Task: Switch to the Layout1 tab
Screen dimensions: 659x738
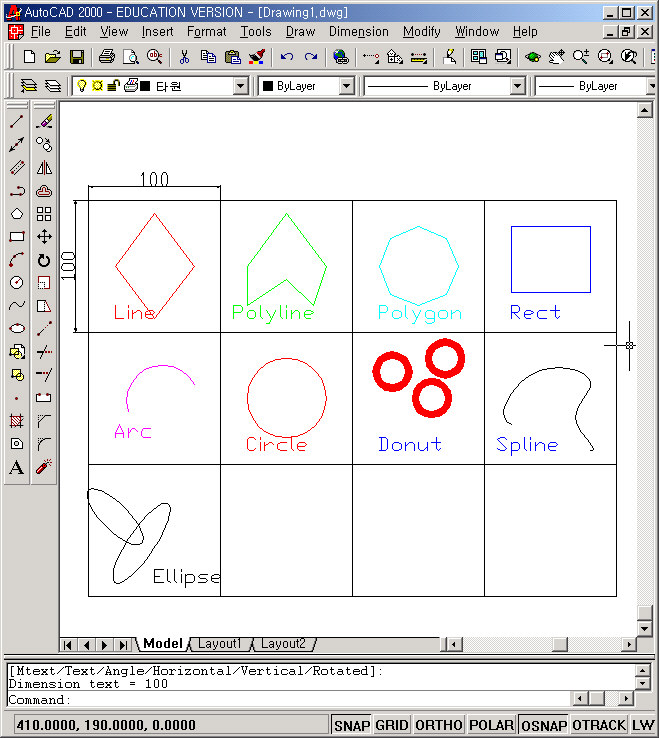Action: [x=219, y=643]
